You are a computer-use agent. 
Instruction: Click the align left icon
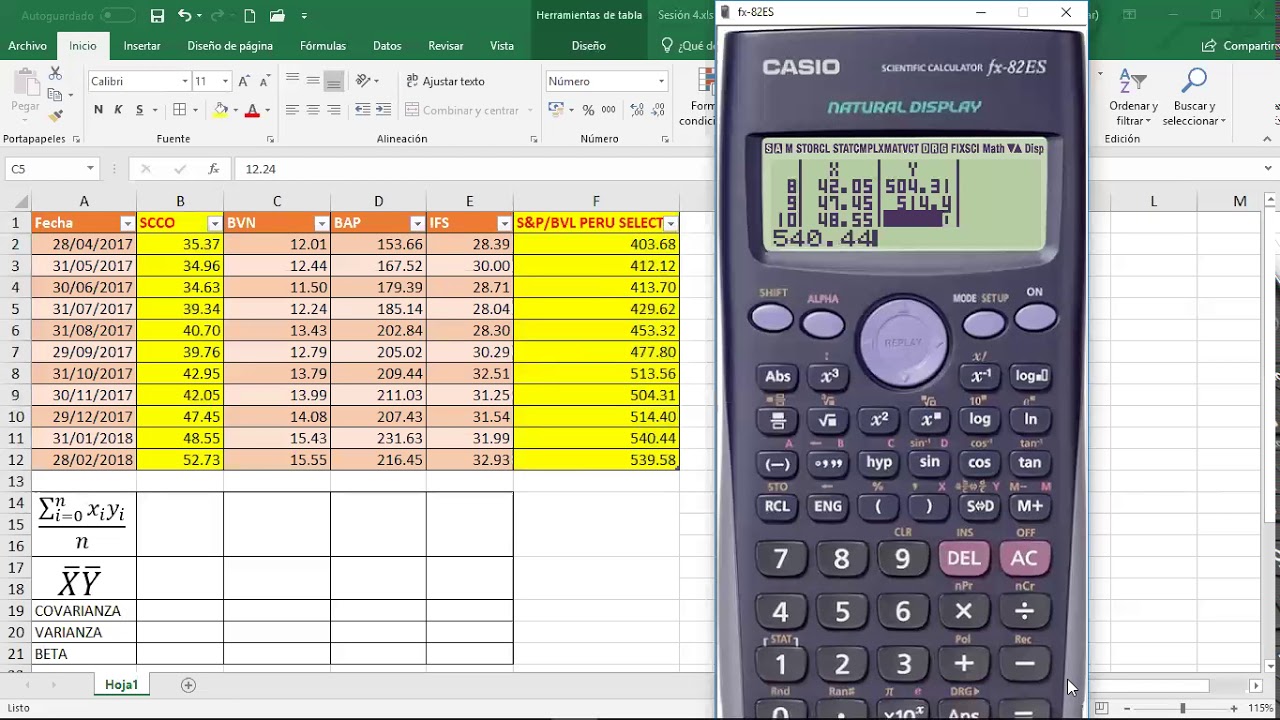292,110
